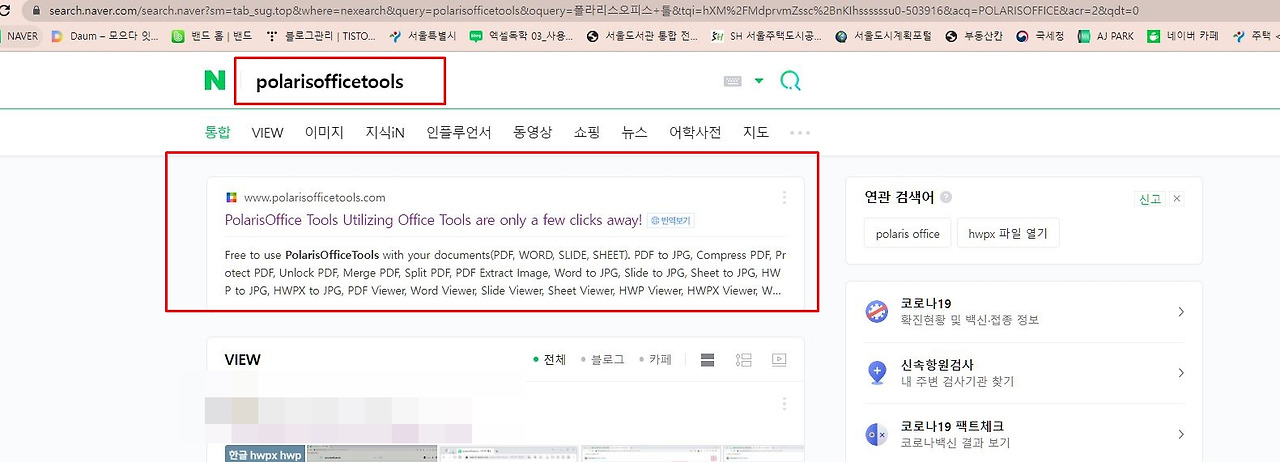Open options menu on PolarisOffice result
Viewport: 1280px width, 462px height.
[784, 197]
